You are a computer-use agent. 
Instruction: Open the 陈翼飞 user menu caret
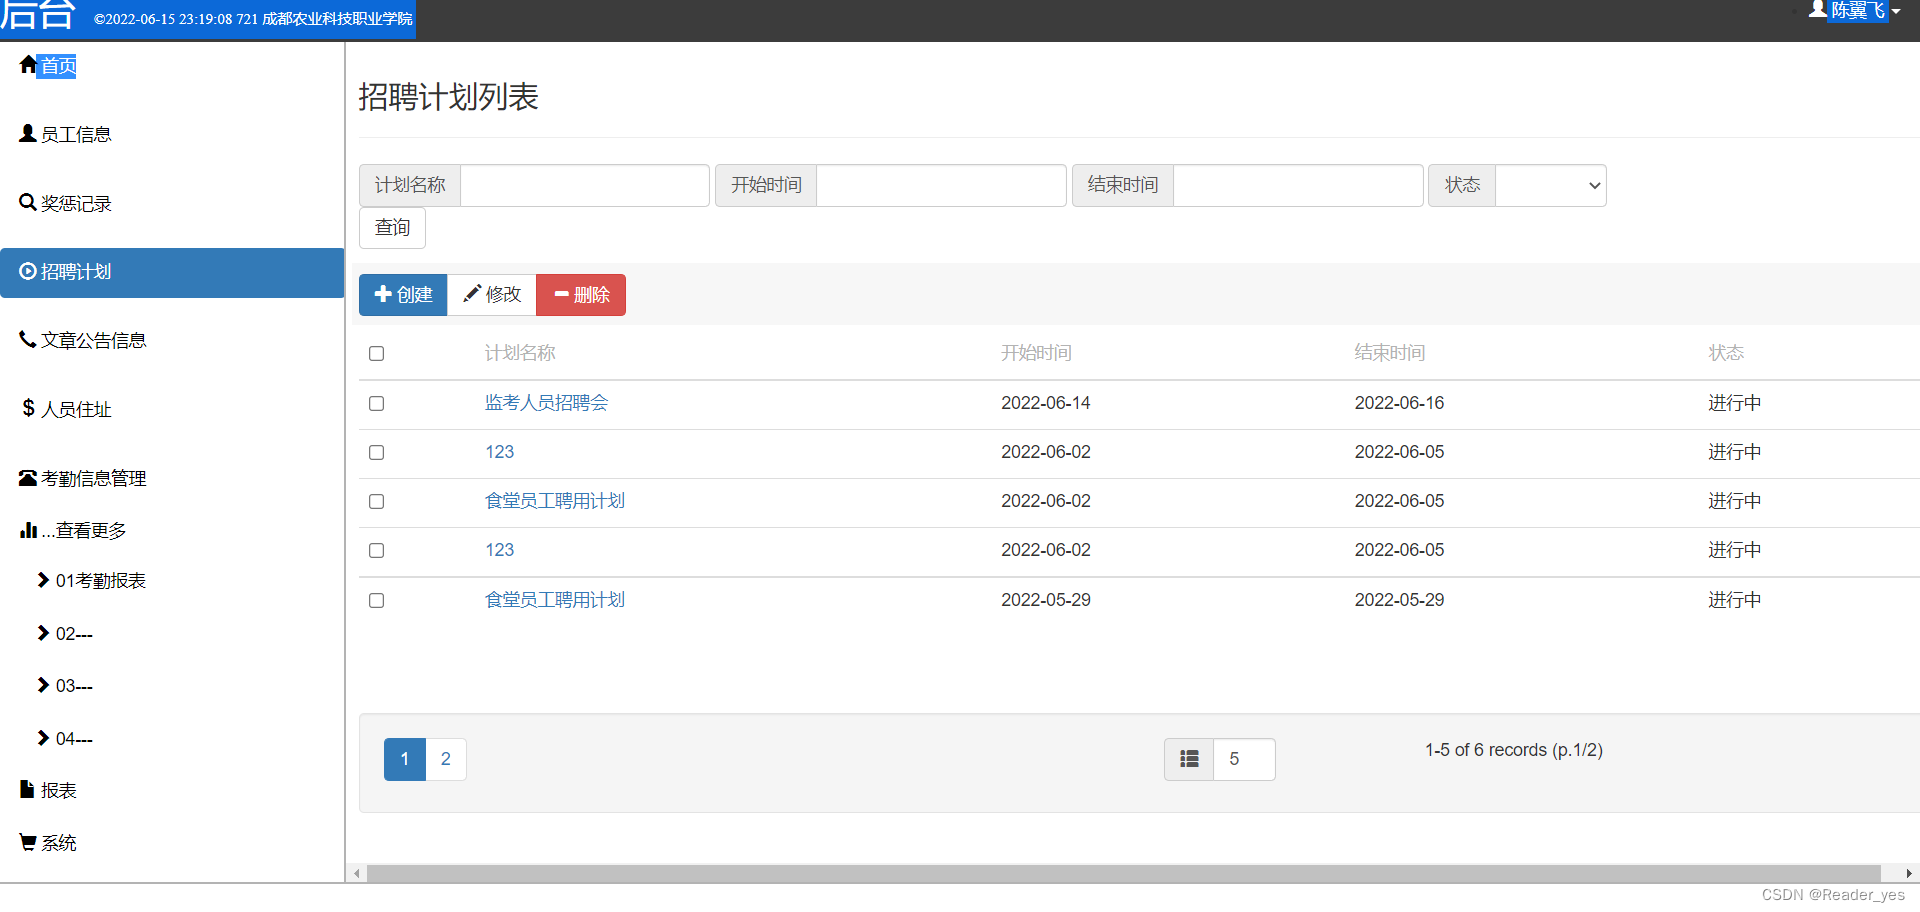(1896, 11)
